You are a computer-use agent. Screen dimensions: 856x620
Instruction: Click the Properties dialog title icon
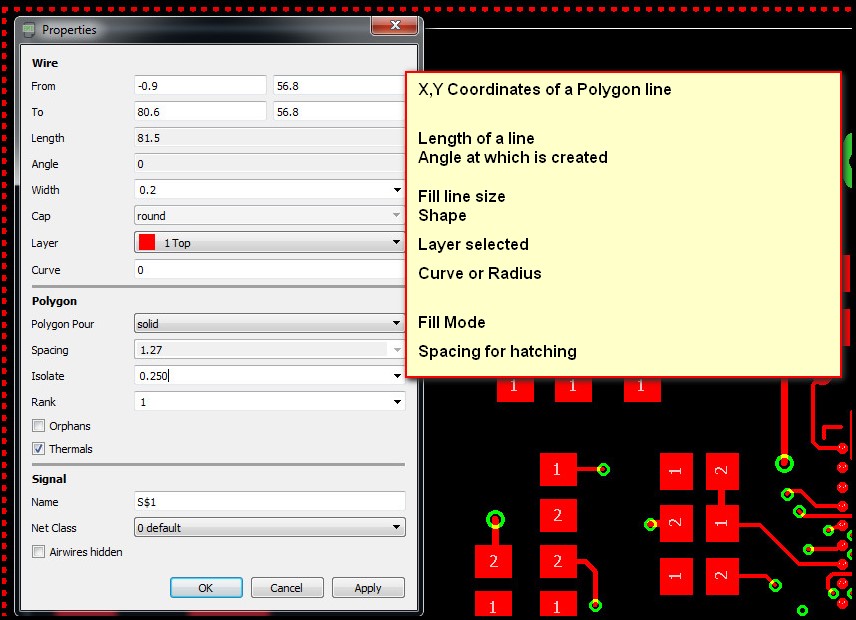[x=29, y=29]
